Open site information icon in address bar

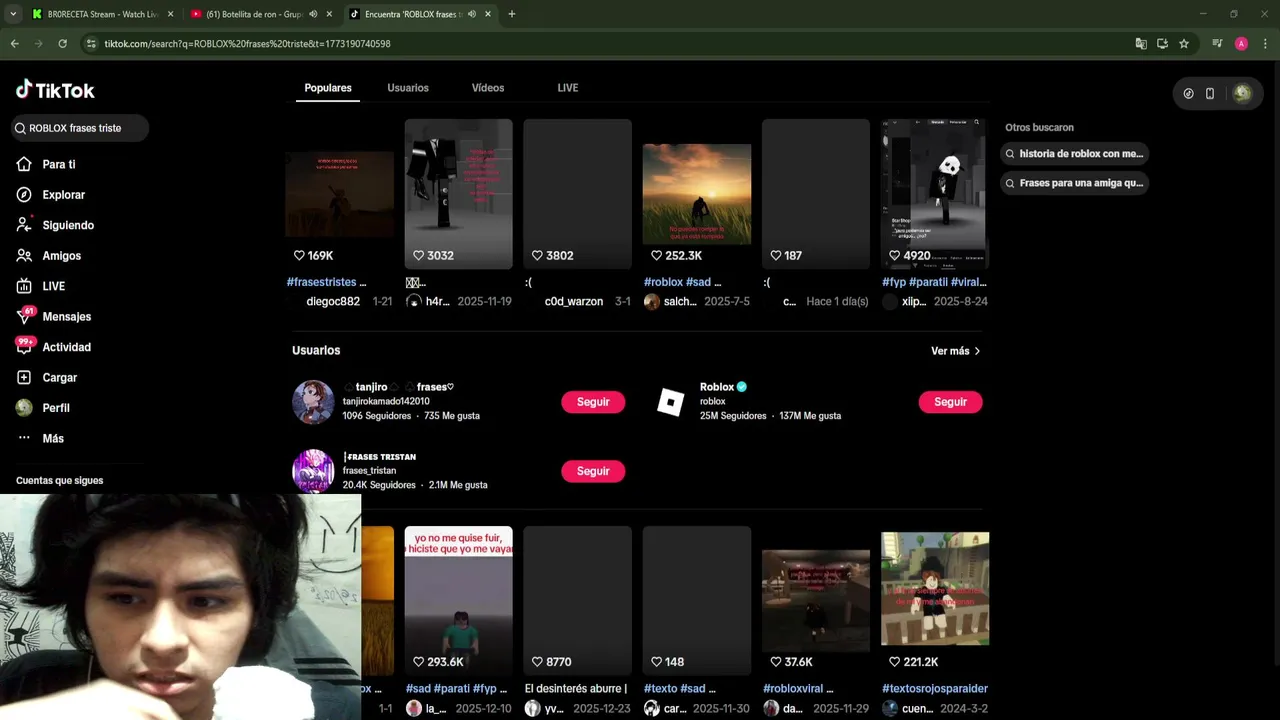pos(91,44)
